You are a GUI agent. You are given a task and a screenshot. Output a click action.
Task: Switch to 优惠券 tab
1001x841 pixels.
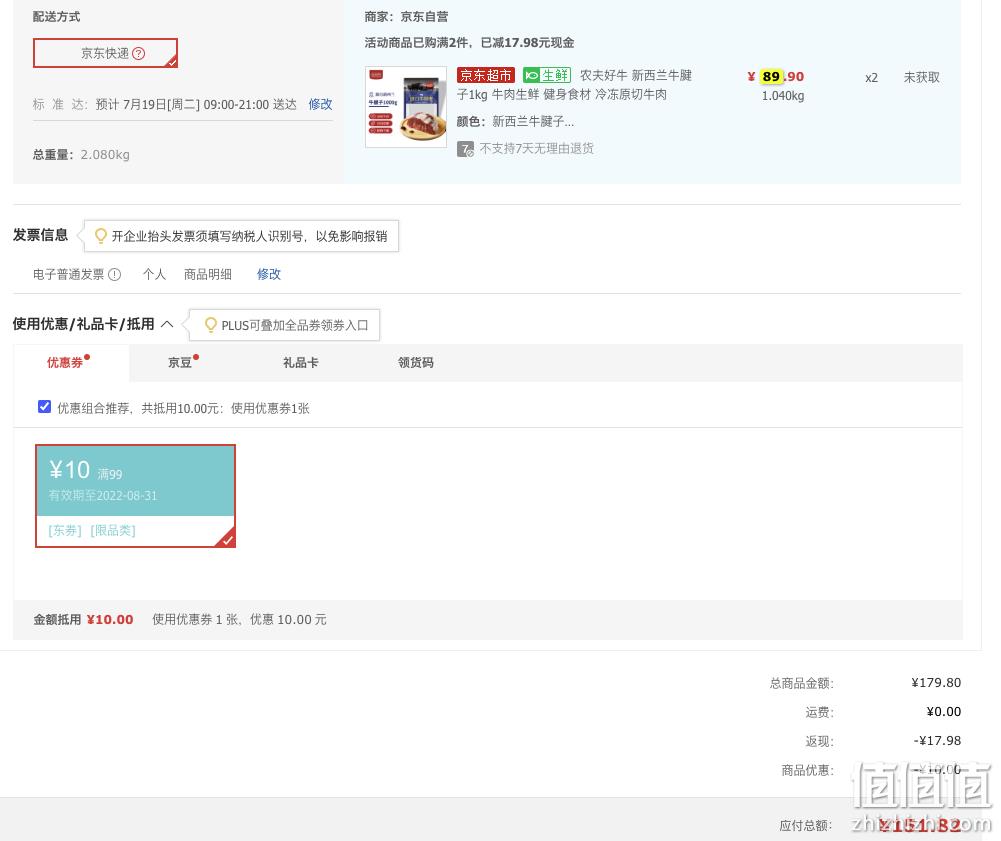point(71,363)
